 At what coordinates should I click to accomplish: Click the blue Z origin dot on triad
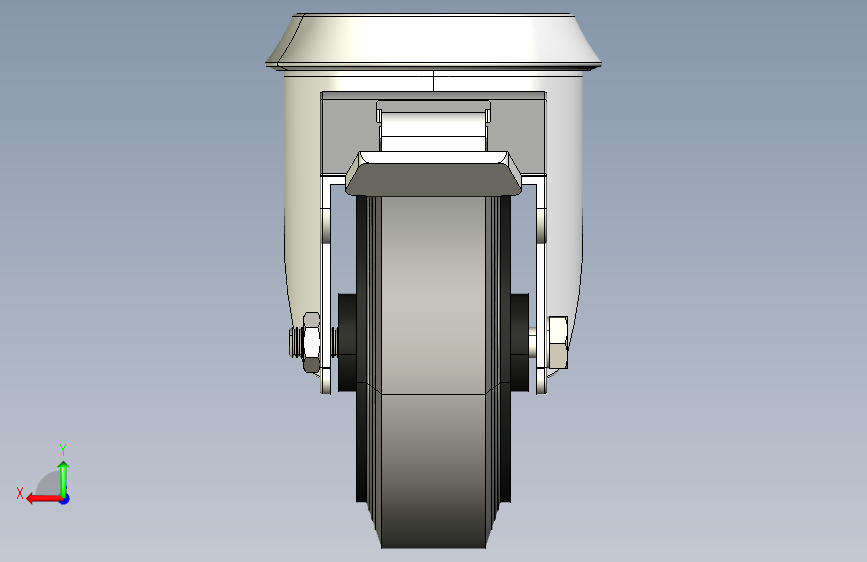[x=65, y=499]
